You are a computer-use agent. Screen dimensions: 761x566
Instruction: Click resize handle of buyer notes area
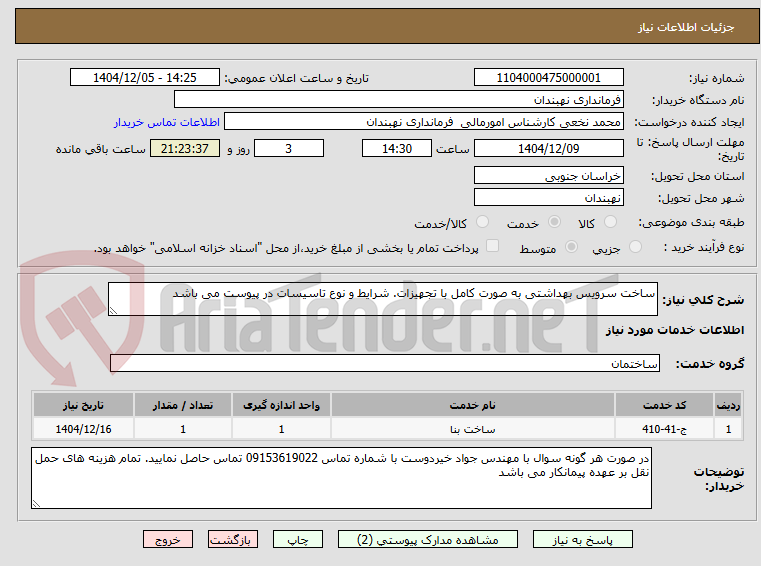click(x=36, y=504)
